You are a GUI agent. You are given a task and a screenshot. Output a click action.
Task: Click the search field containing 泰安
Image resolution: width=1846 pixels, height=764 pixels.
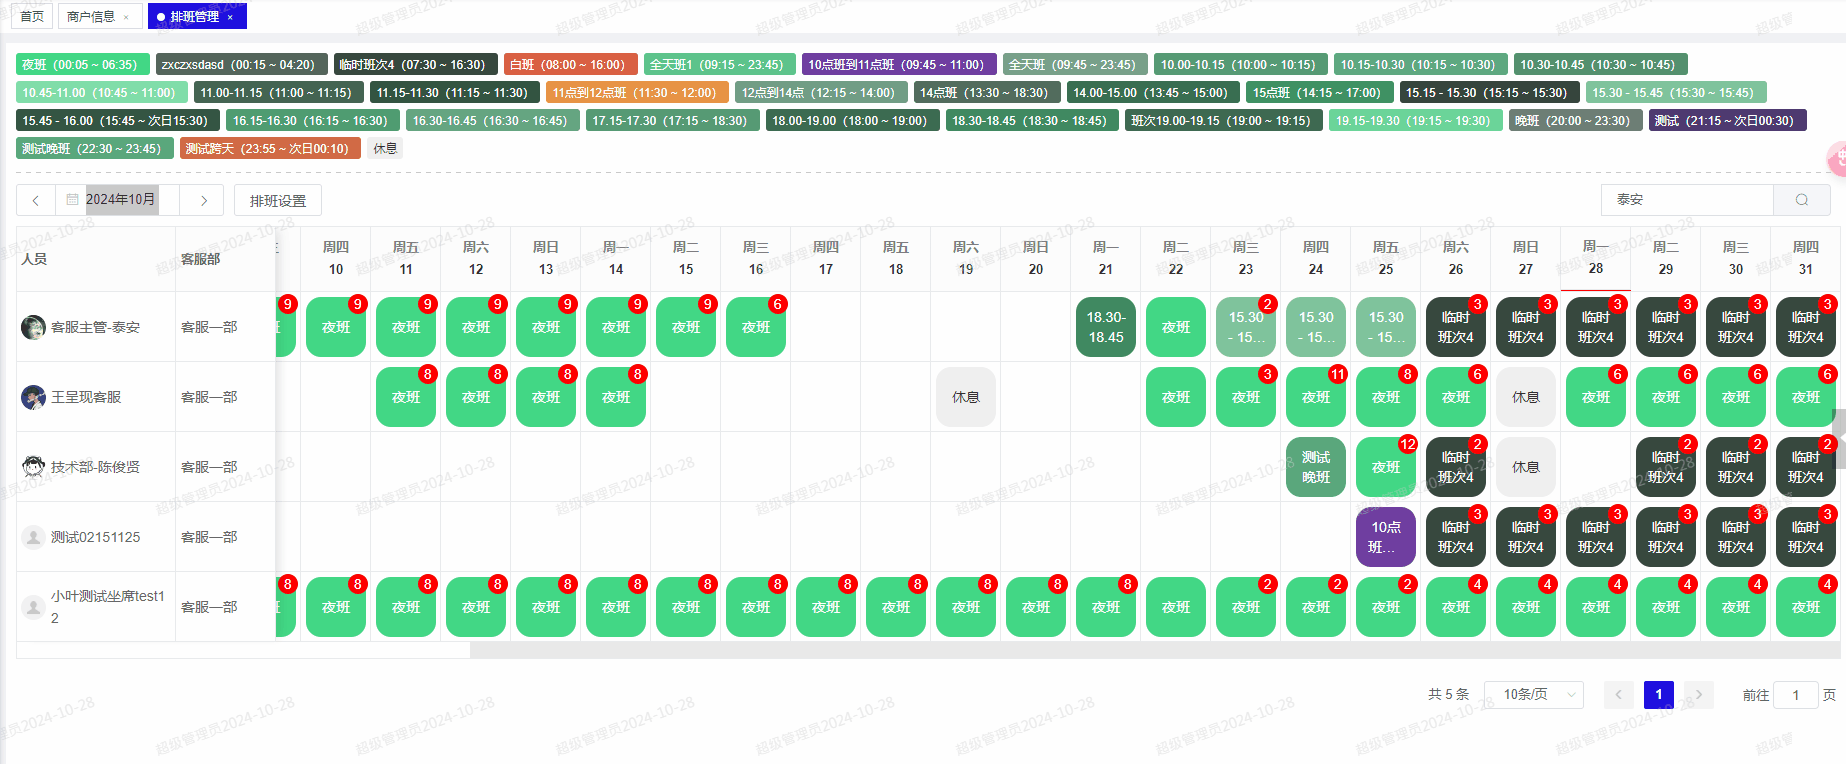coord(1688,200)
